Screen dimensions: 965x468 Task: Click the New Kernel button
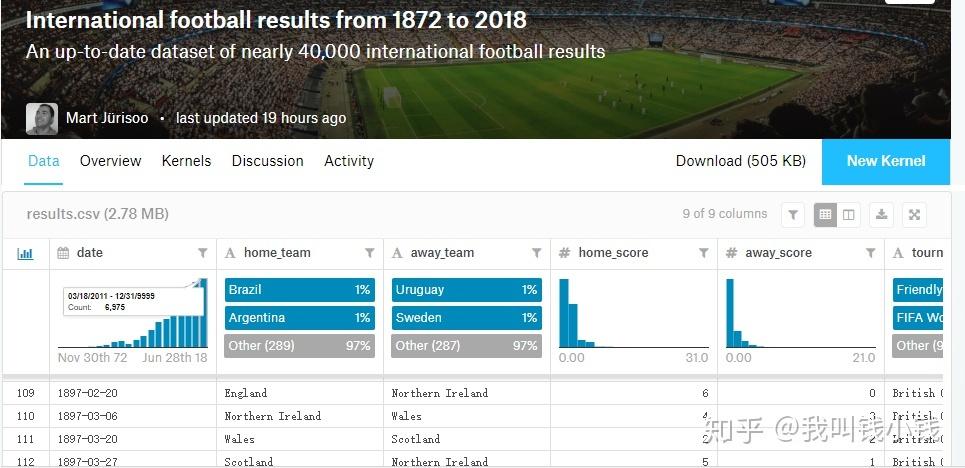click(x=886, y=161)
